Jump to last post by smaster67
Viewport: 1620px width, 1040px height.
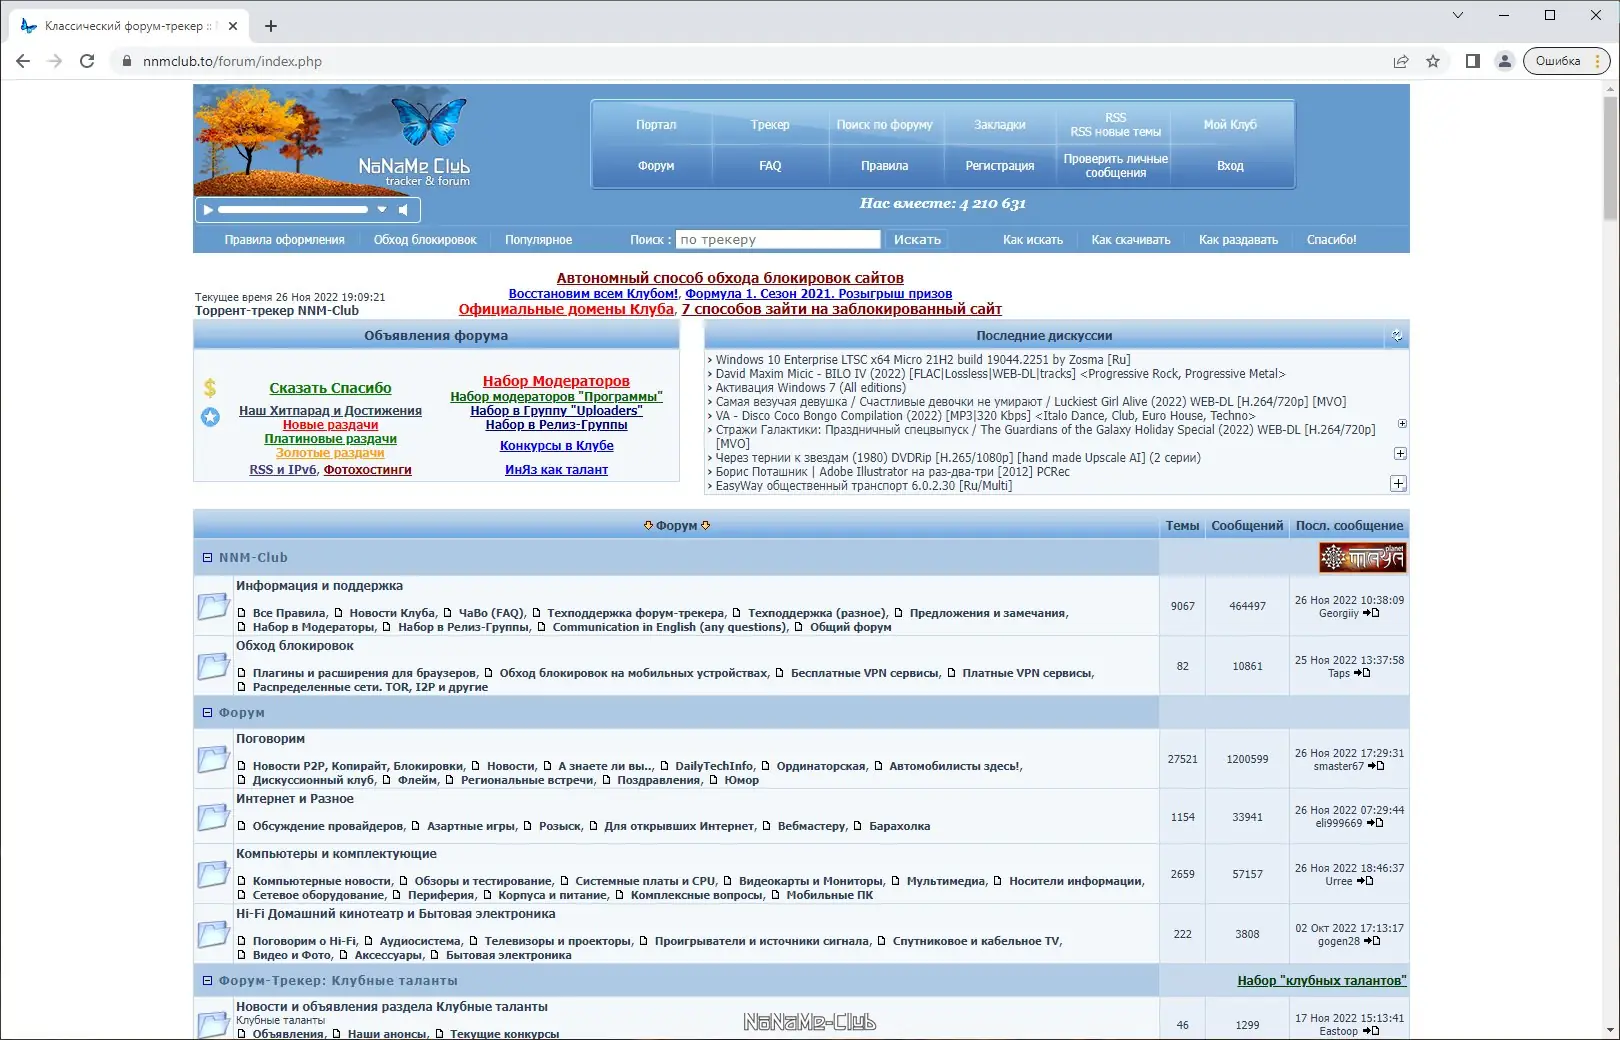pos(1376,766)
